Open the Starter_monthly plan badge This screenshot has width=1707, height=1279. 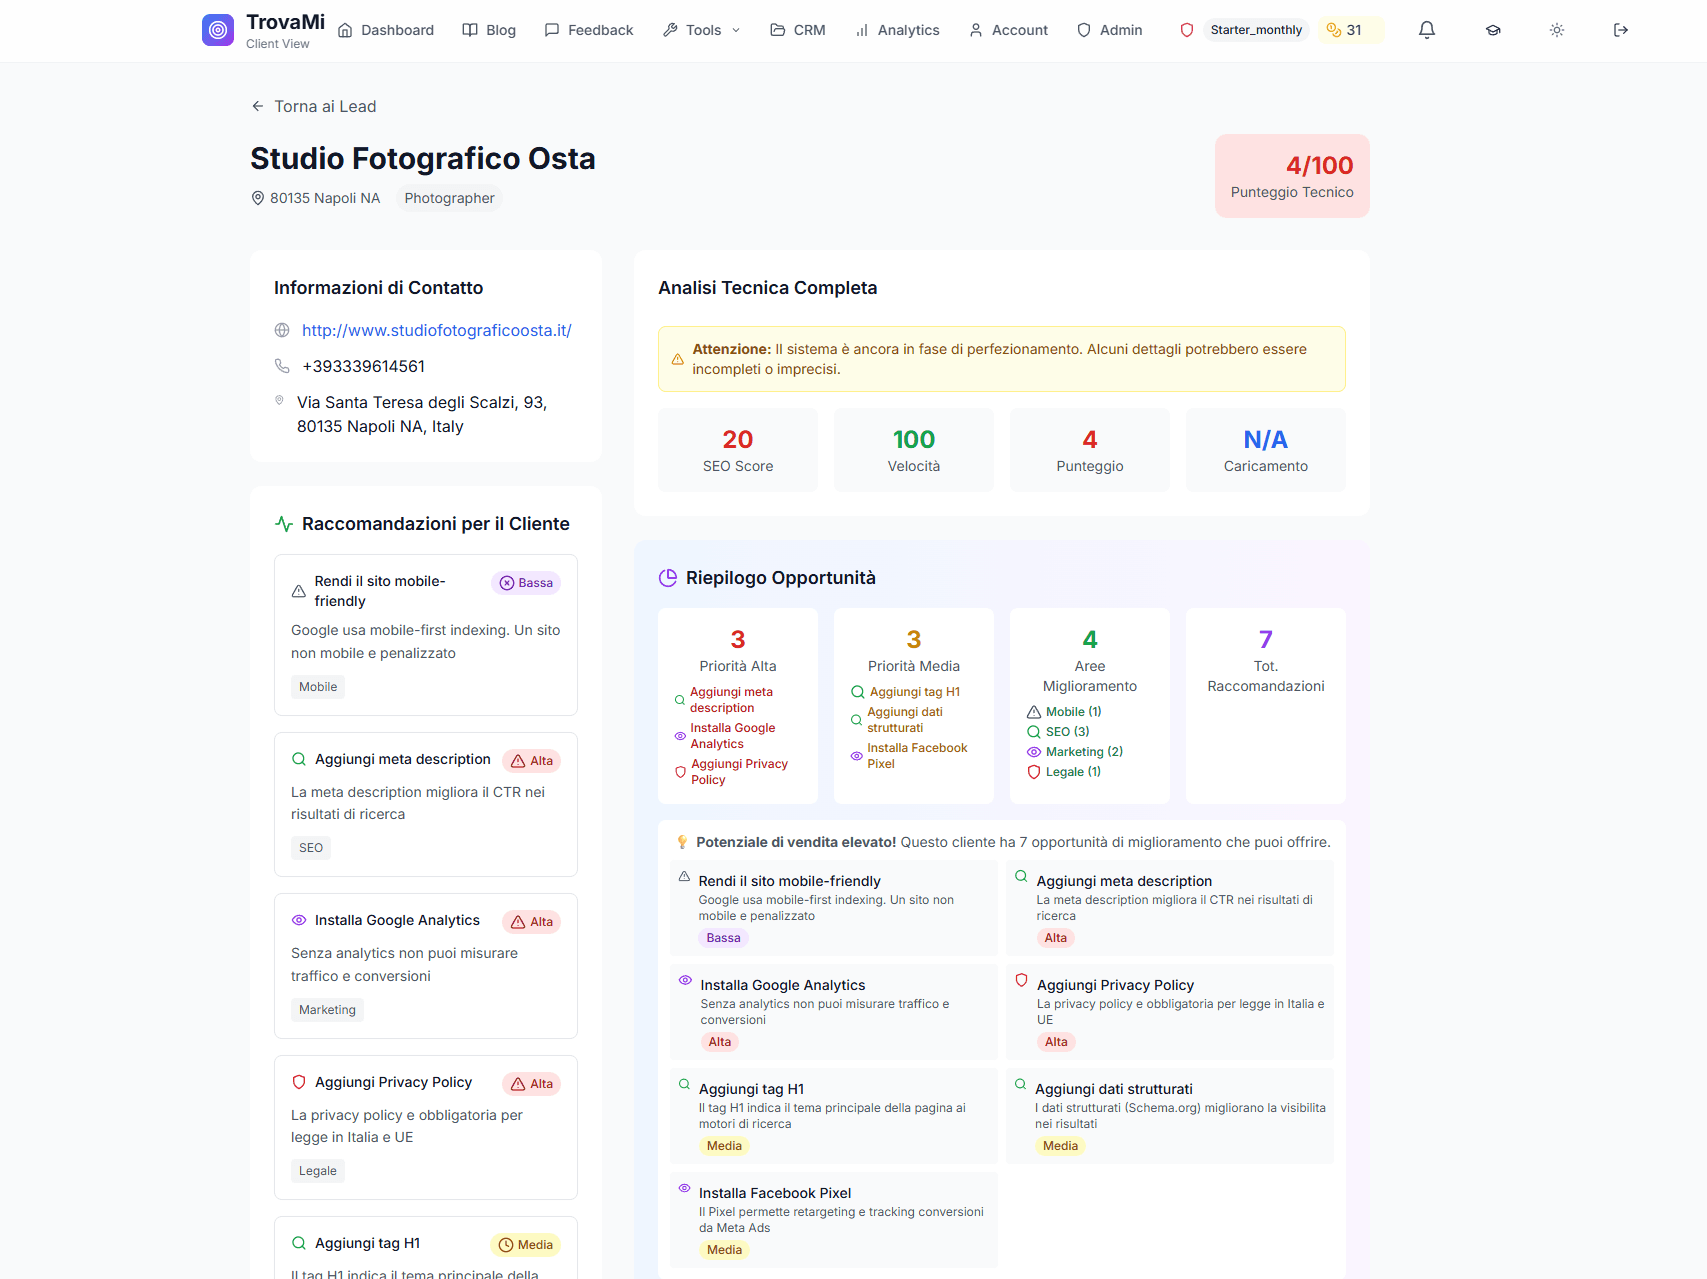pos(1256,30)
